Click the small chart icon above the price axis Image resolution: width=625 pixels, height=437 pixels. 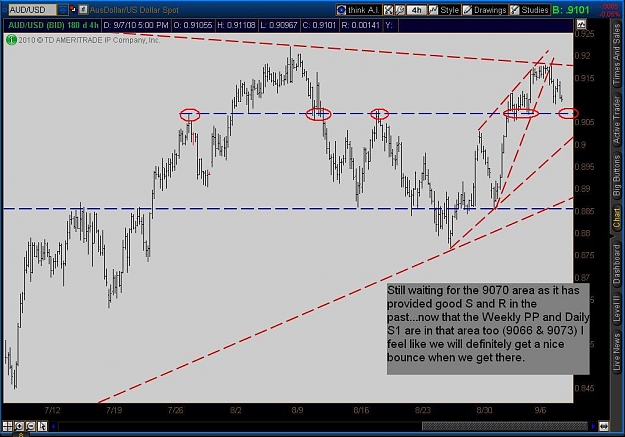click(581, 25)
